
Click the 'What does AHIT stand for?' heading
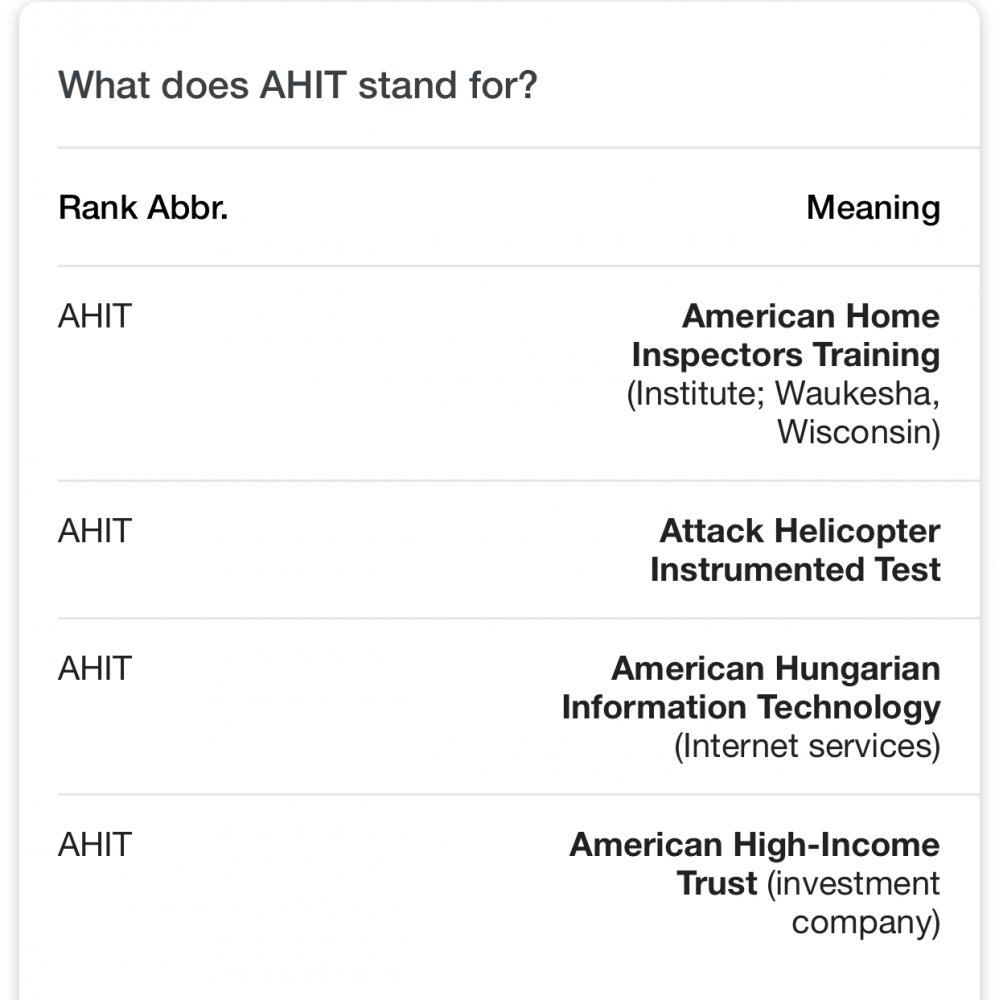coord(298,85)
